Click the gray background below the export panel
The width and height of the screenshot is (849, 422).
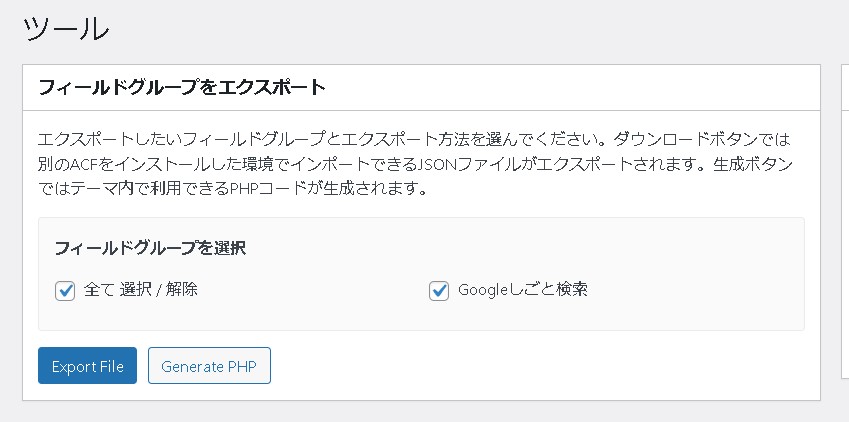click(x=420, y=412)
